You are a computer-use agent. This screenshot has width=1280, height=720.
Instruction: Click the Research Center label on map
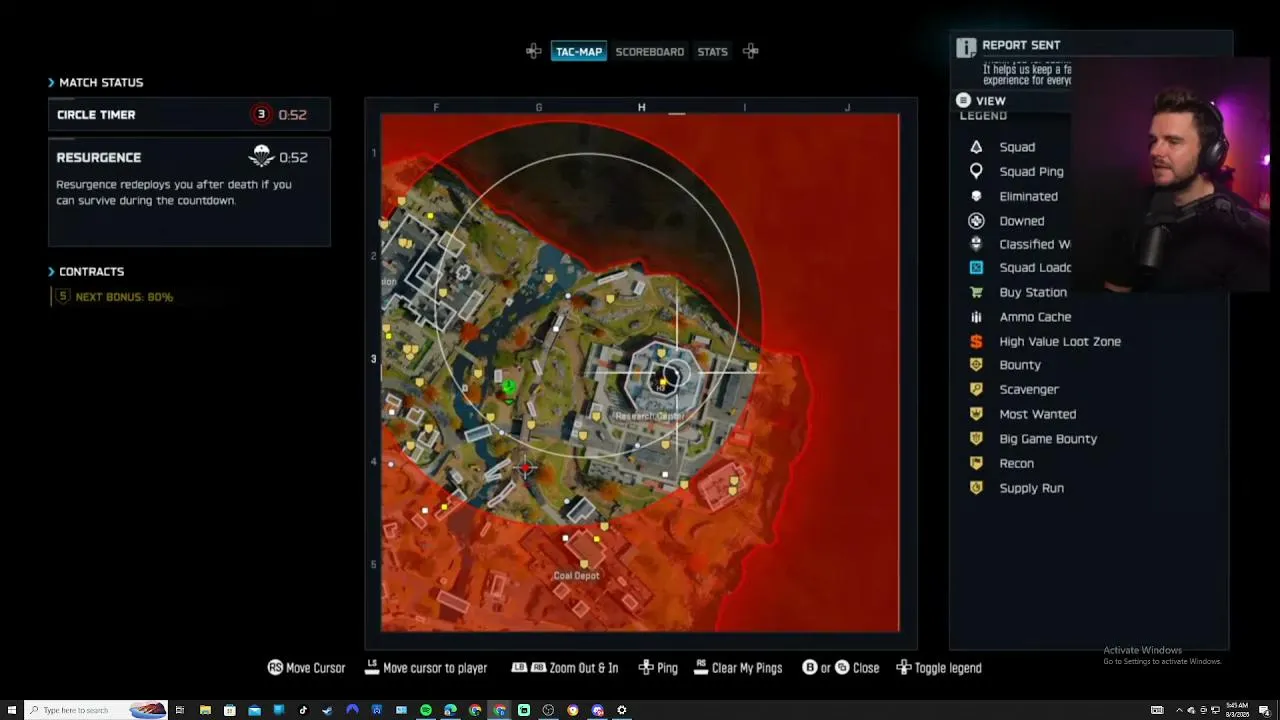click(x=650, y=416)
